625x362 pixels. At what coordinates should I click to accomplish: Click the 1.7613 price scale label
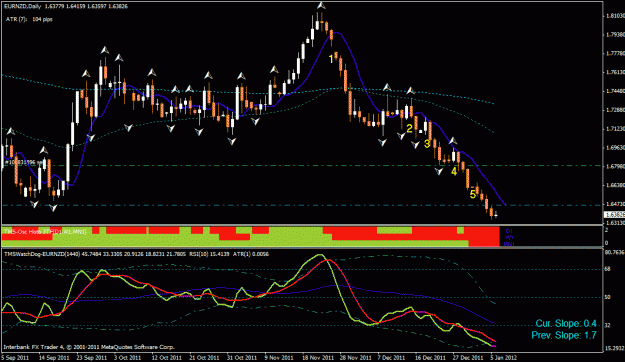(x=615, y=72)
